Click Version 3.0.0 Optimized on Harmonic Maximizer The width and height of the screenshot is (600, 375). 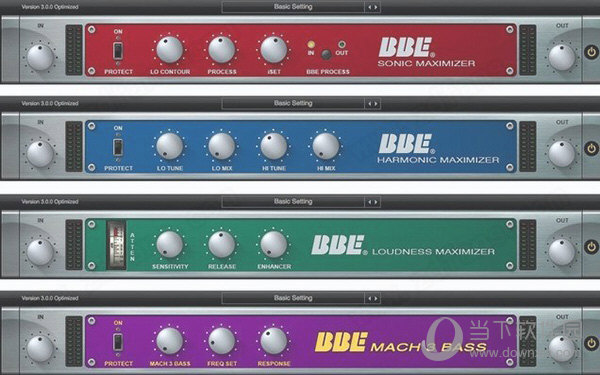tap(50, 103)
